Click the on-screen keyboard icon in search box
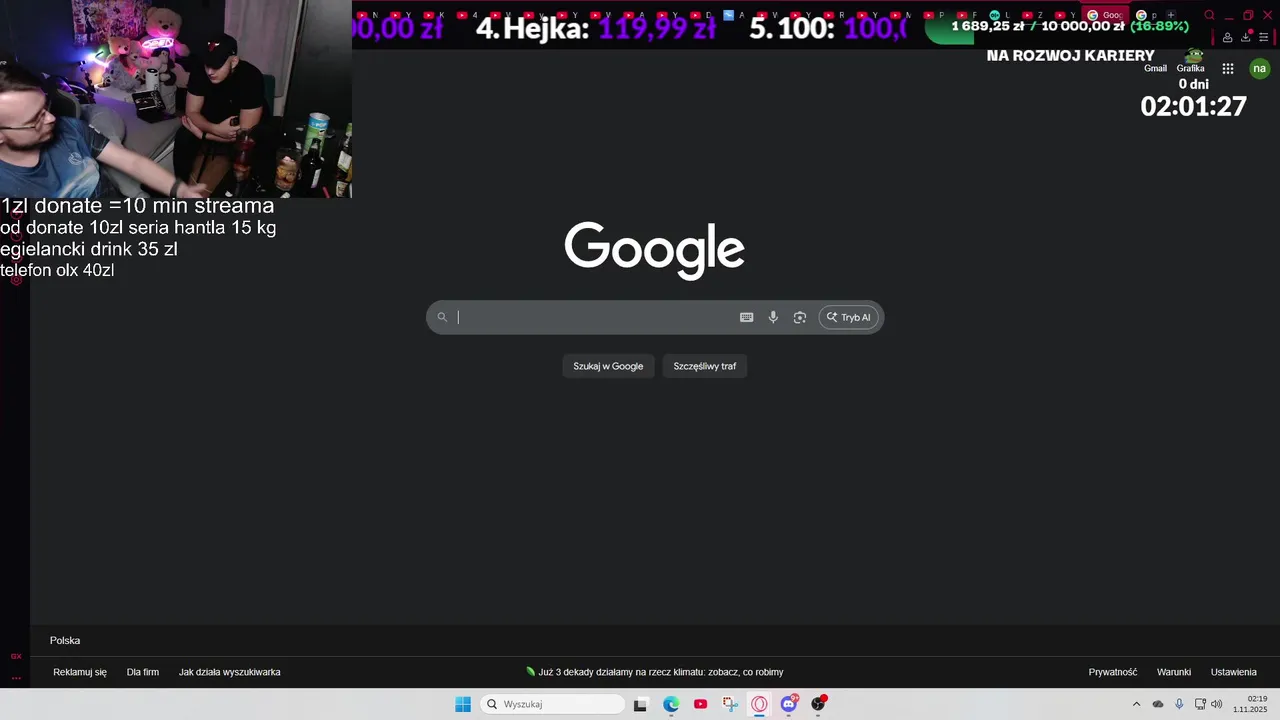1280x720 pixels. point(746,317)
